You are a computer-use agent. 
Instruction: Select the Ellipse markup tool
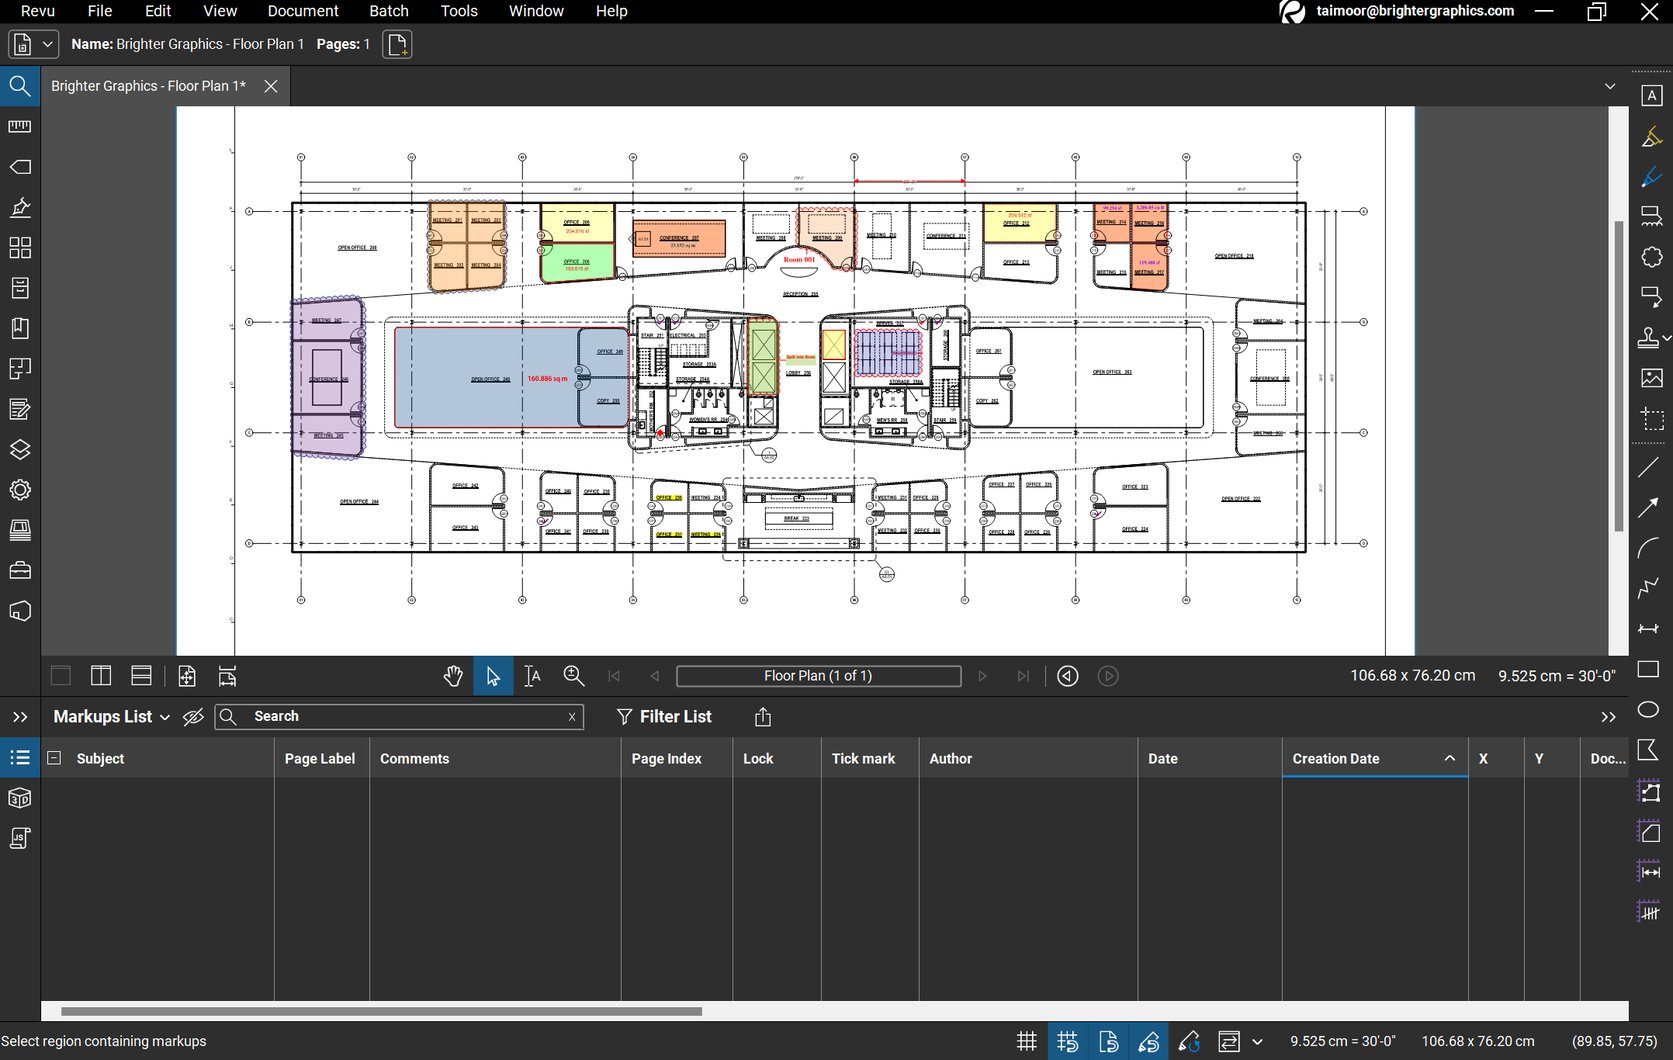(x=1650, y=710)
